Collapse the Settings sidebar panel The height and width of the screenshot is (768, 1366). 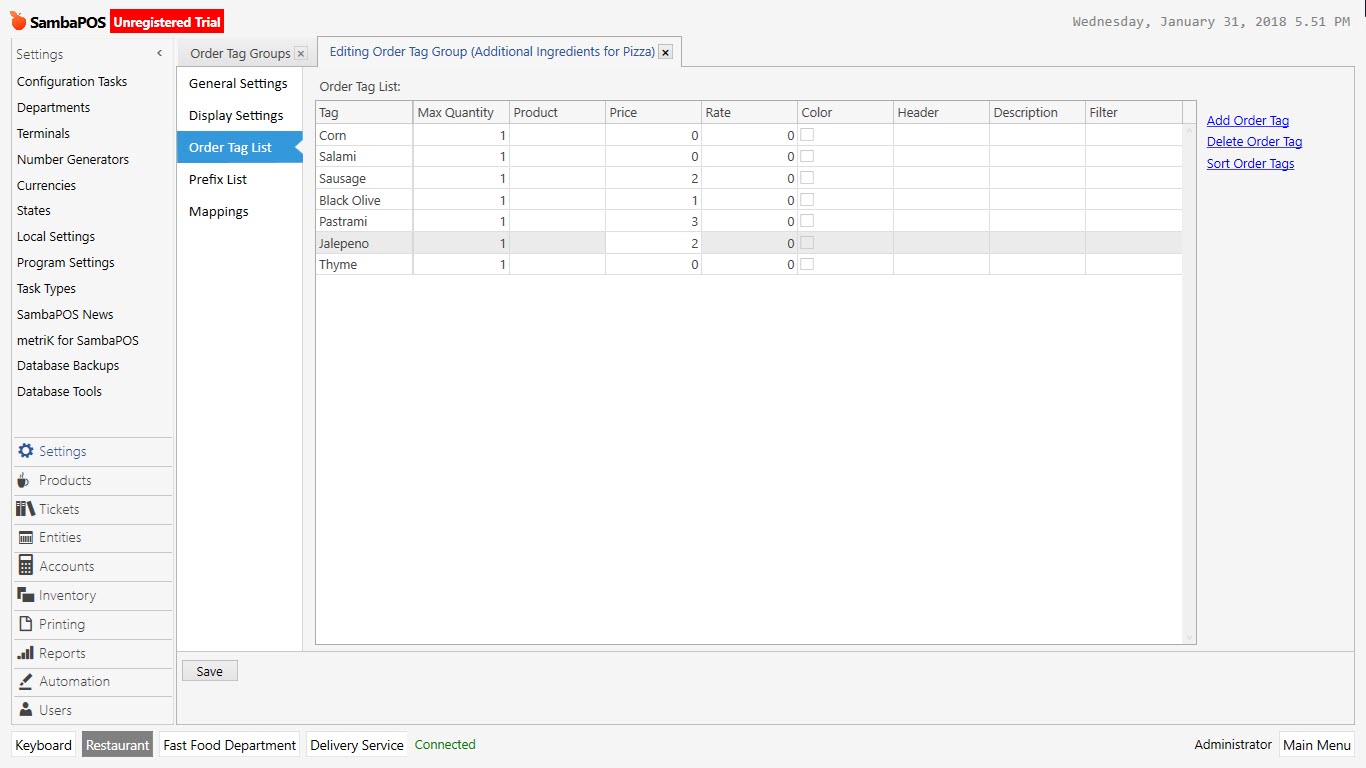158,53
